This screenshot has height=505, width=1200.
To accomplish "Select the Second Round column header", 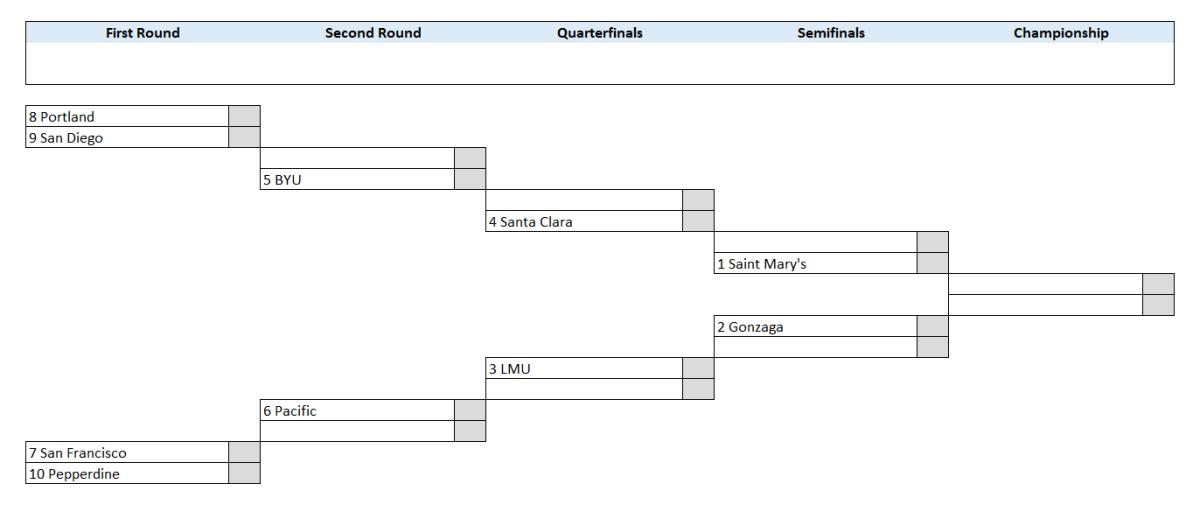I will pos(373,33).
